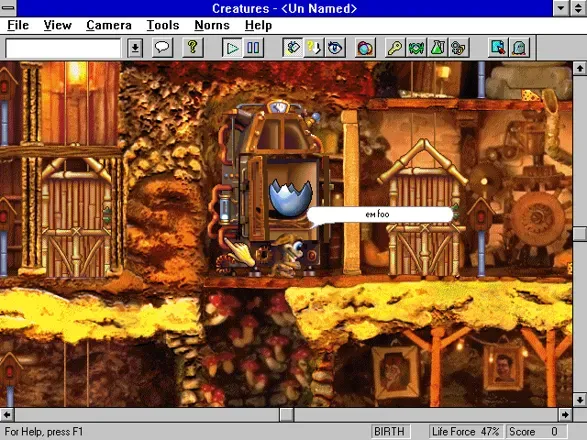
Task: Toggle the hand pointer toolbar icon
Action: point(292,48)
